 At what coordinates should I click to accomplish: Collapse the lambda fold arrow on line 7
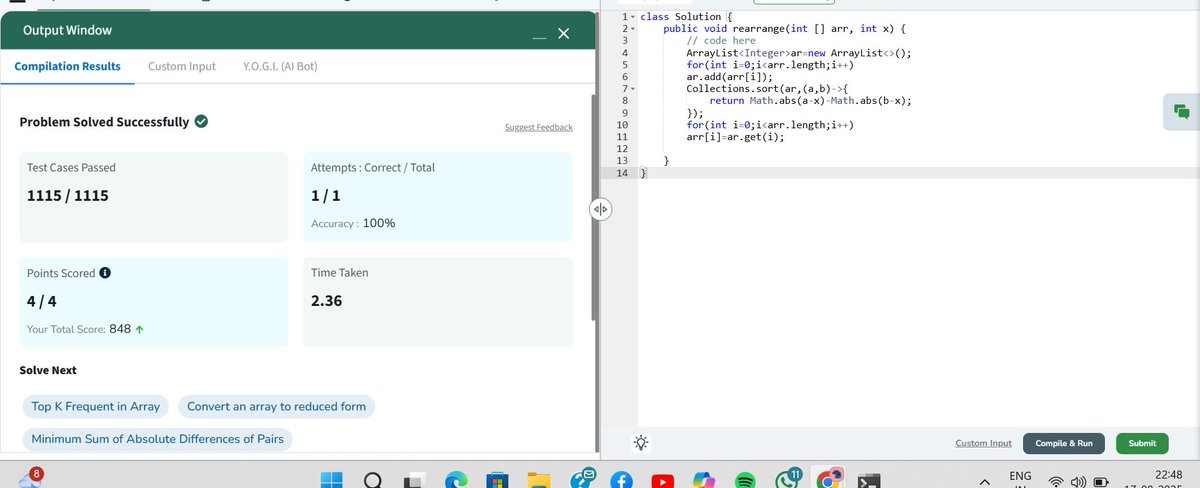[x=633, y=89]
